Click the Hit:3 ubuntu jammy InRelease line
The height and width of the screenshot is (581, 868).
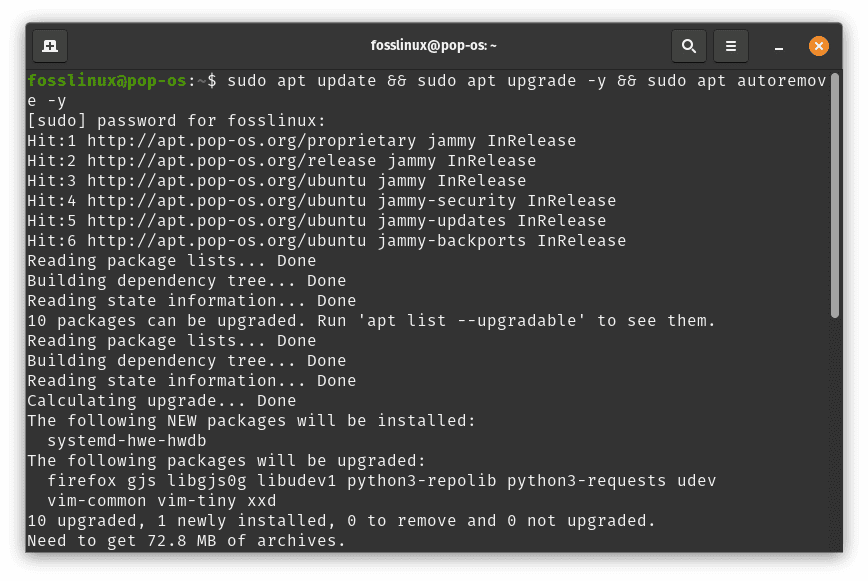pos(277,180)
